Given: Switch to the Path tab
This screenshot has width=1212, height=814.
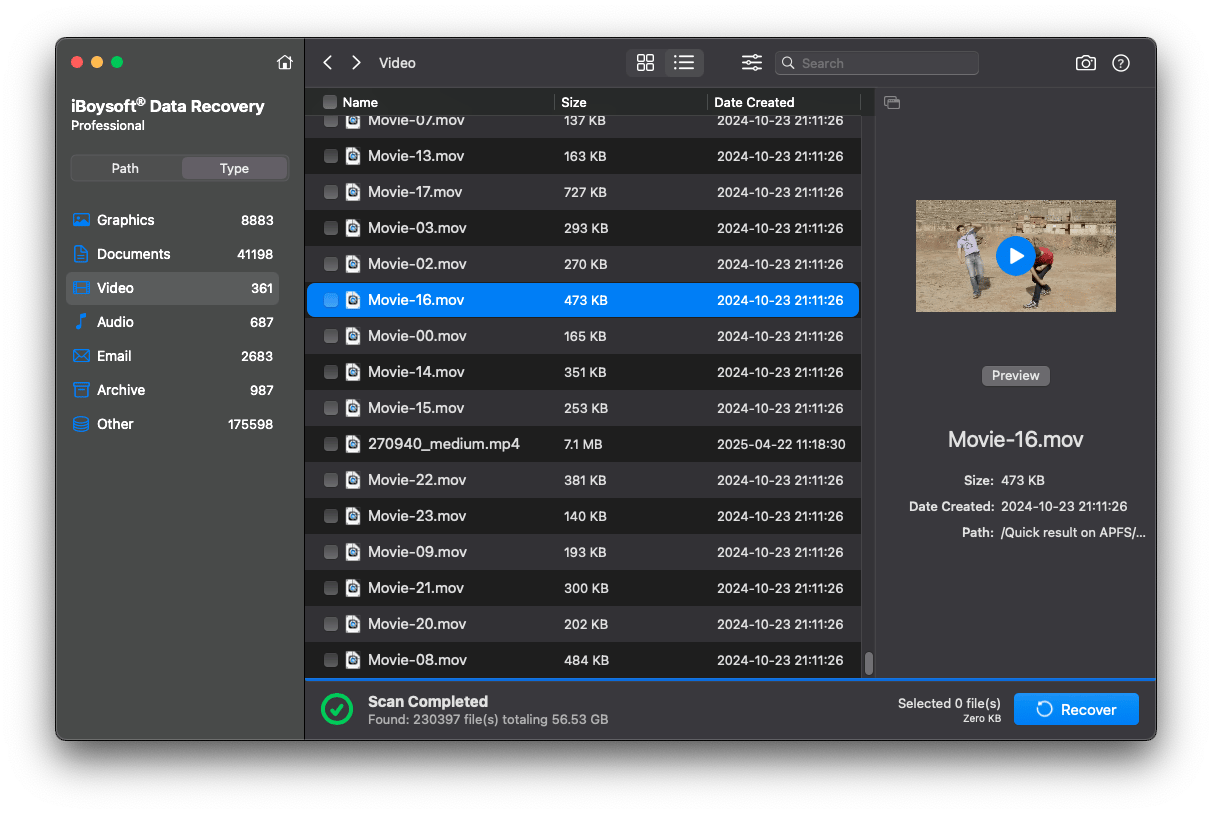Looking at the screenshot, I should click(125, 168).
